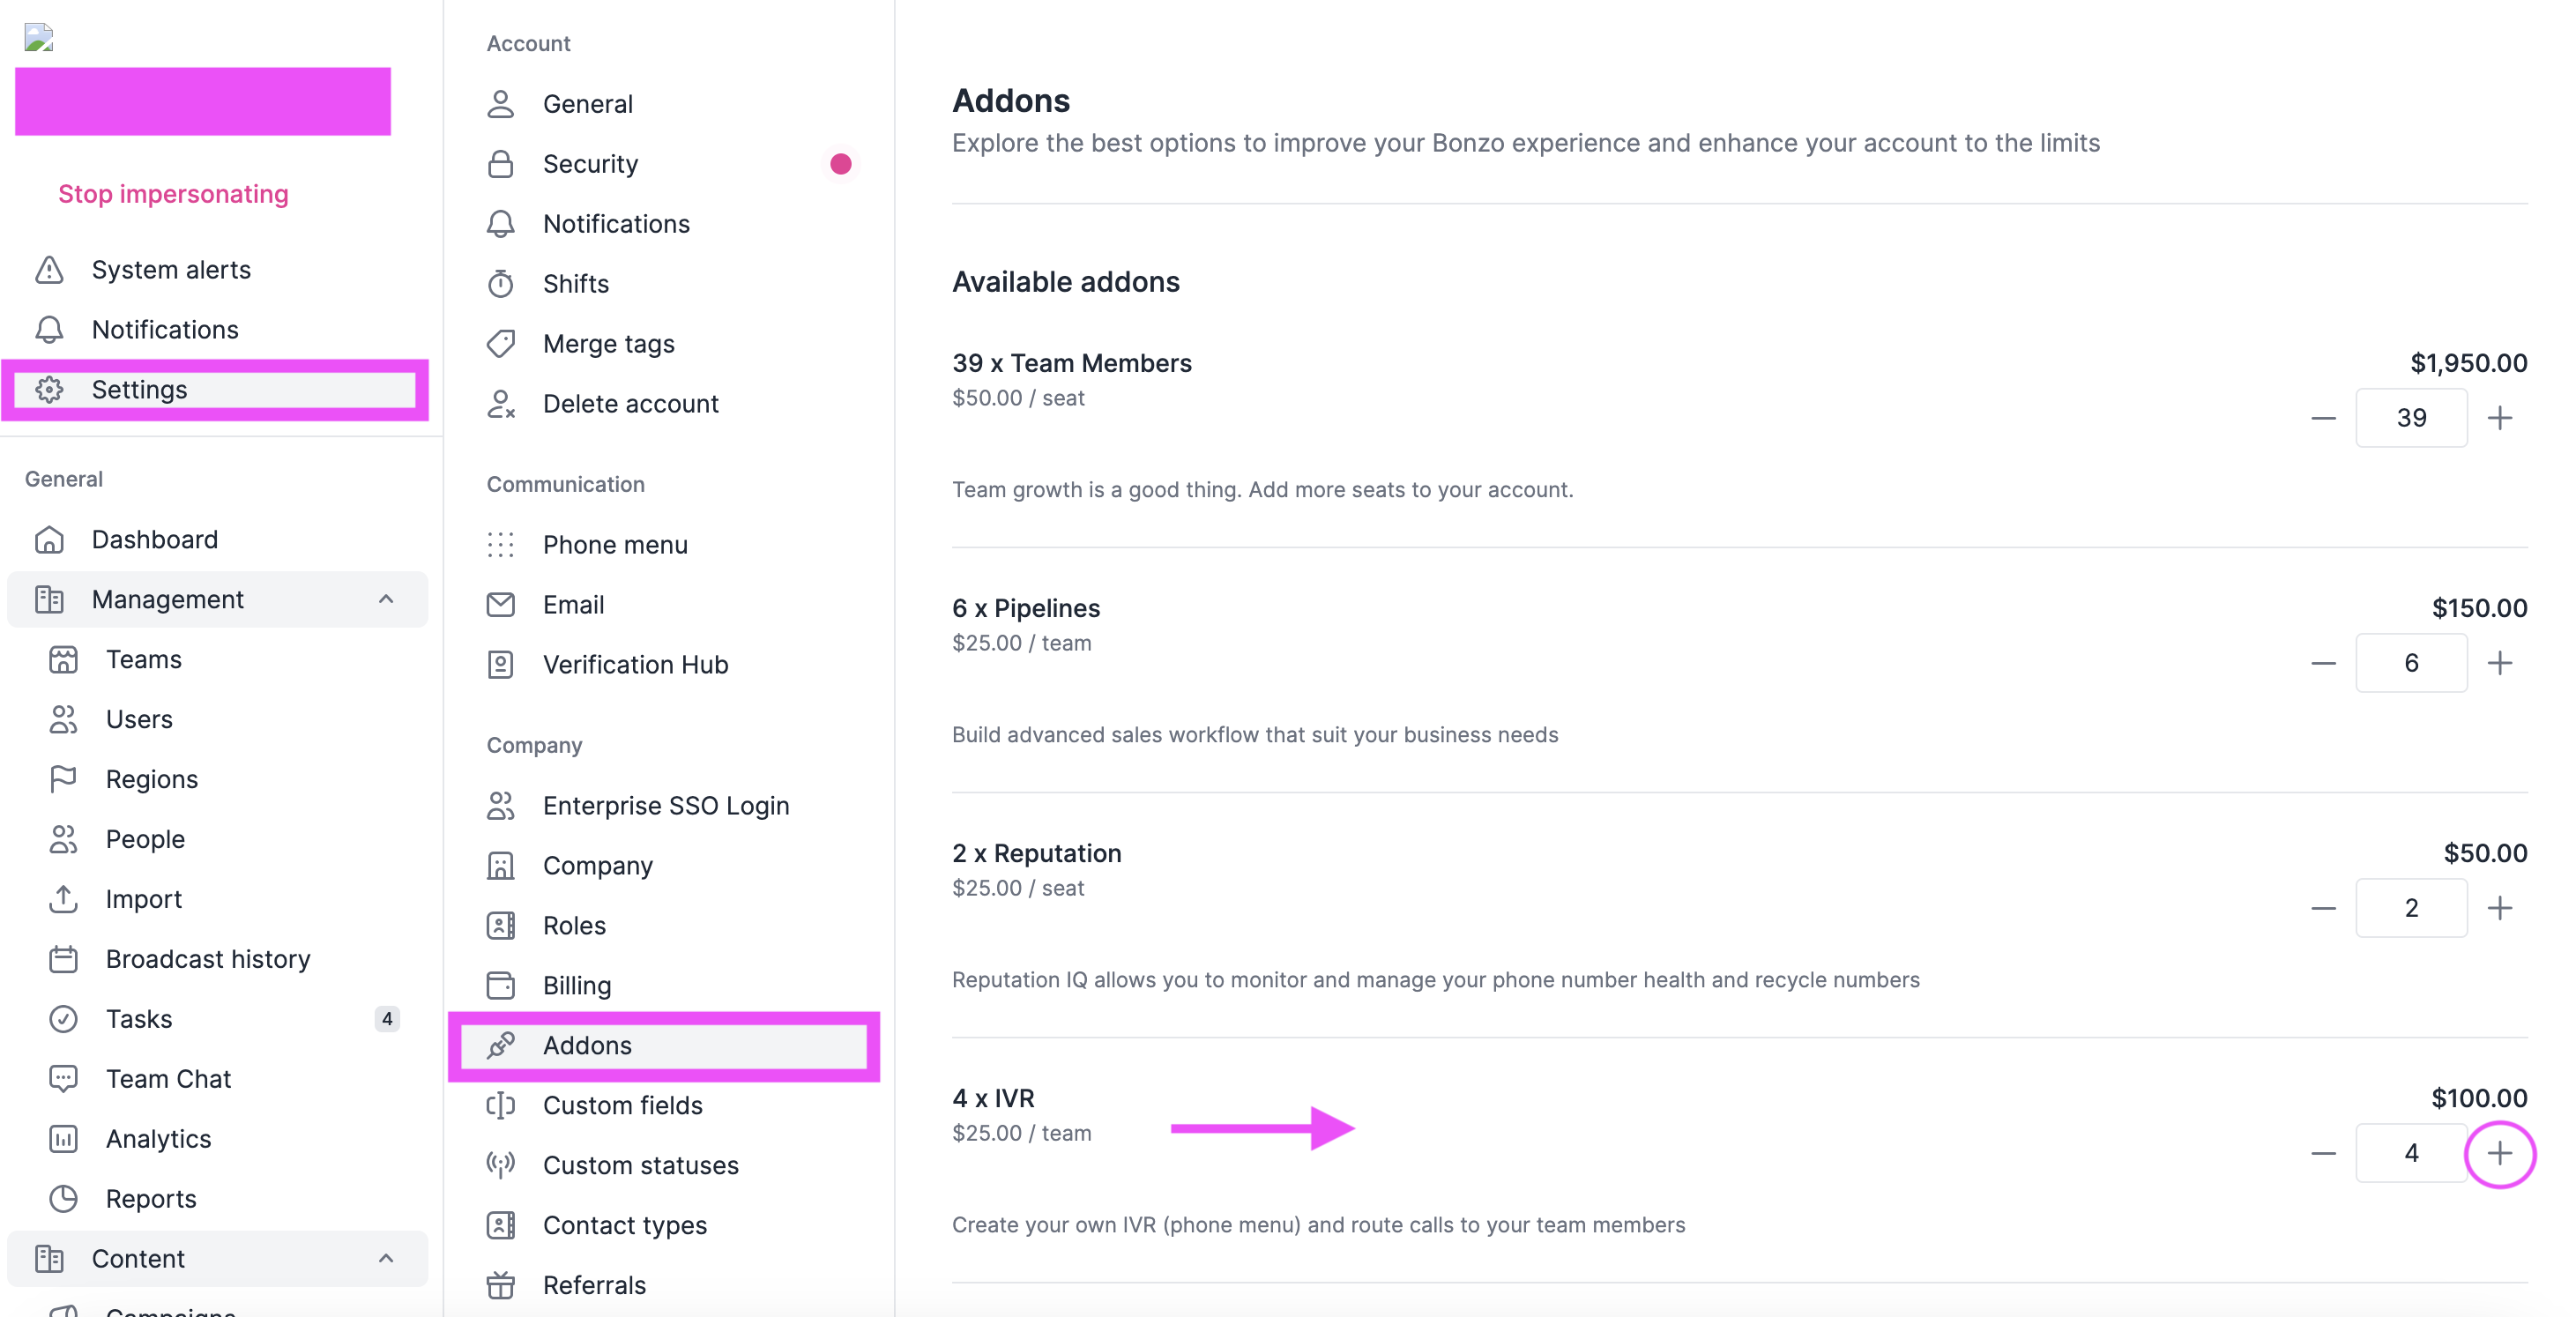Click the Shifts stopwatch icon
The width and height of the screenshot is (2576, 1317).
[501, 284]
